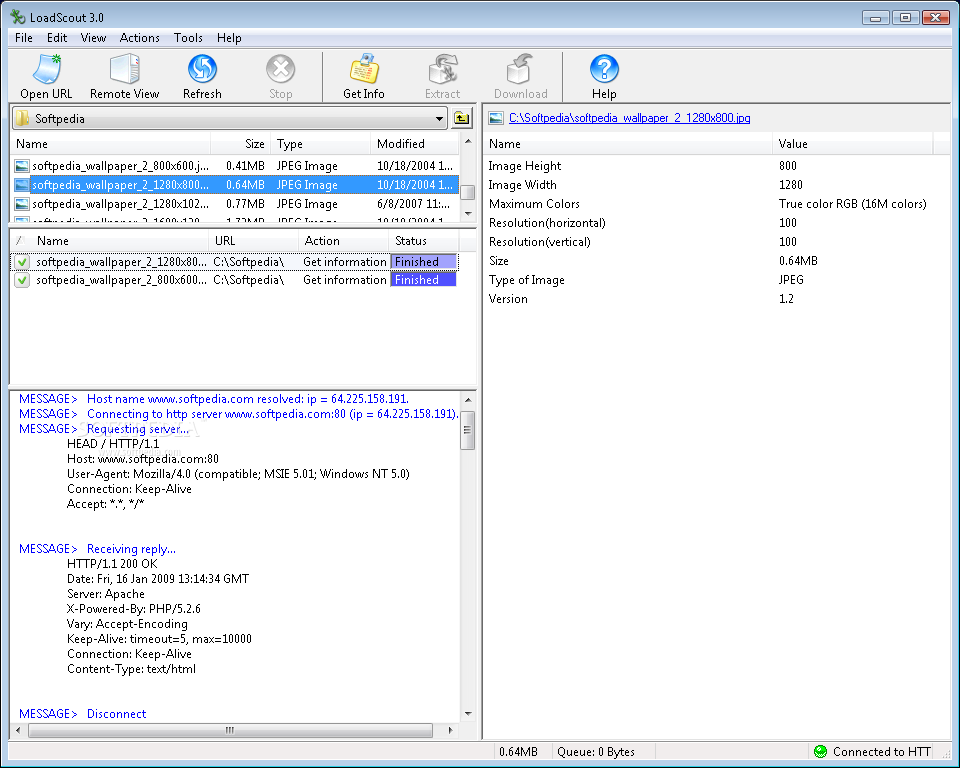960x768 pixels.
Task: Open the softpedia_wallpaper_2_1280x800.jpg path link
Action: (x=629, y=118)
